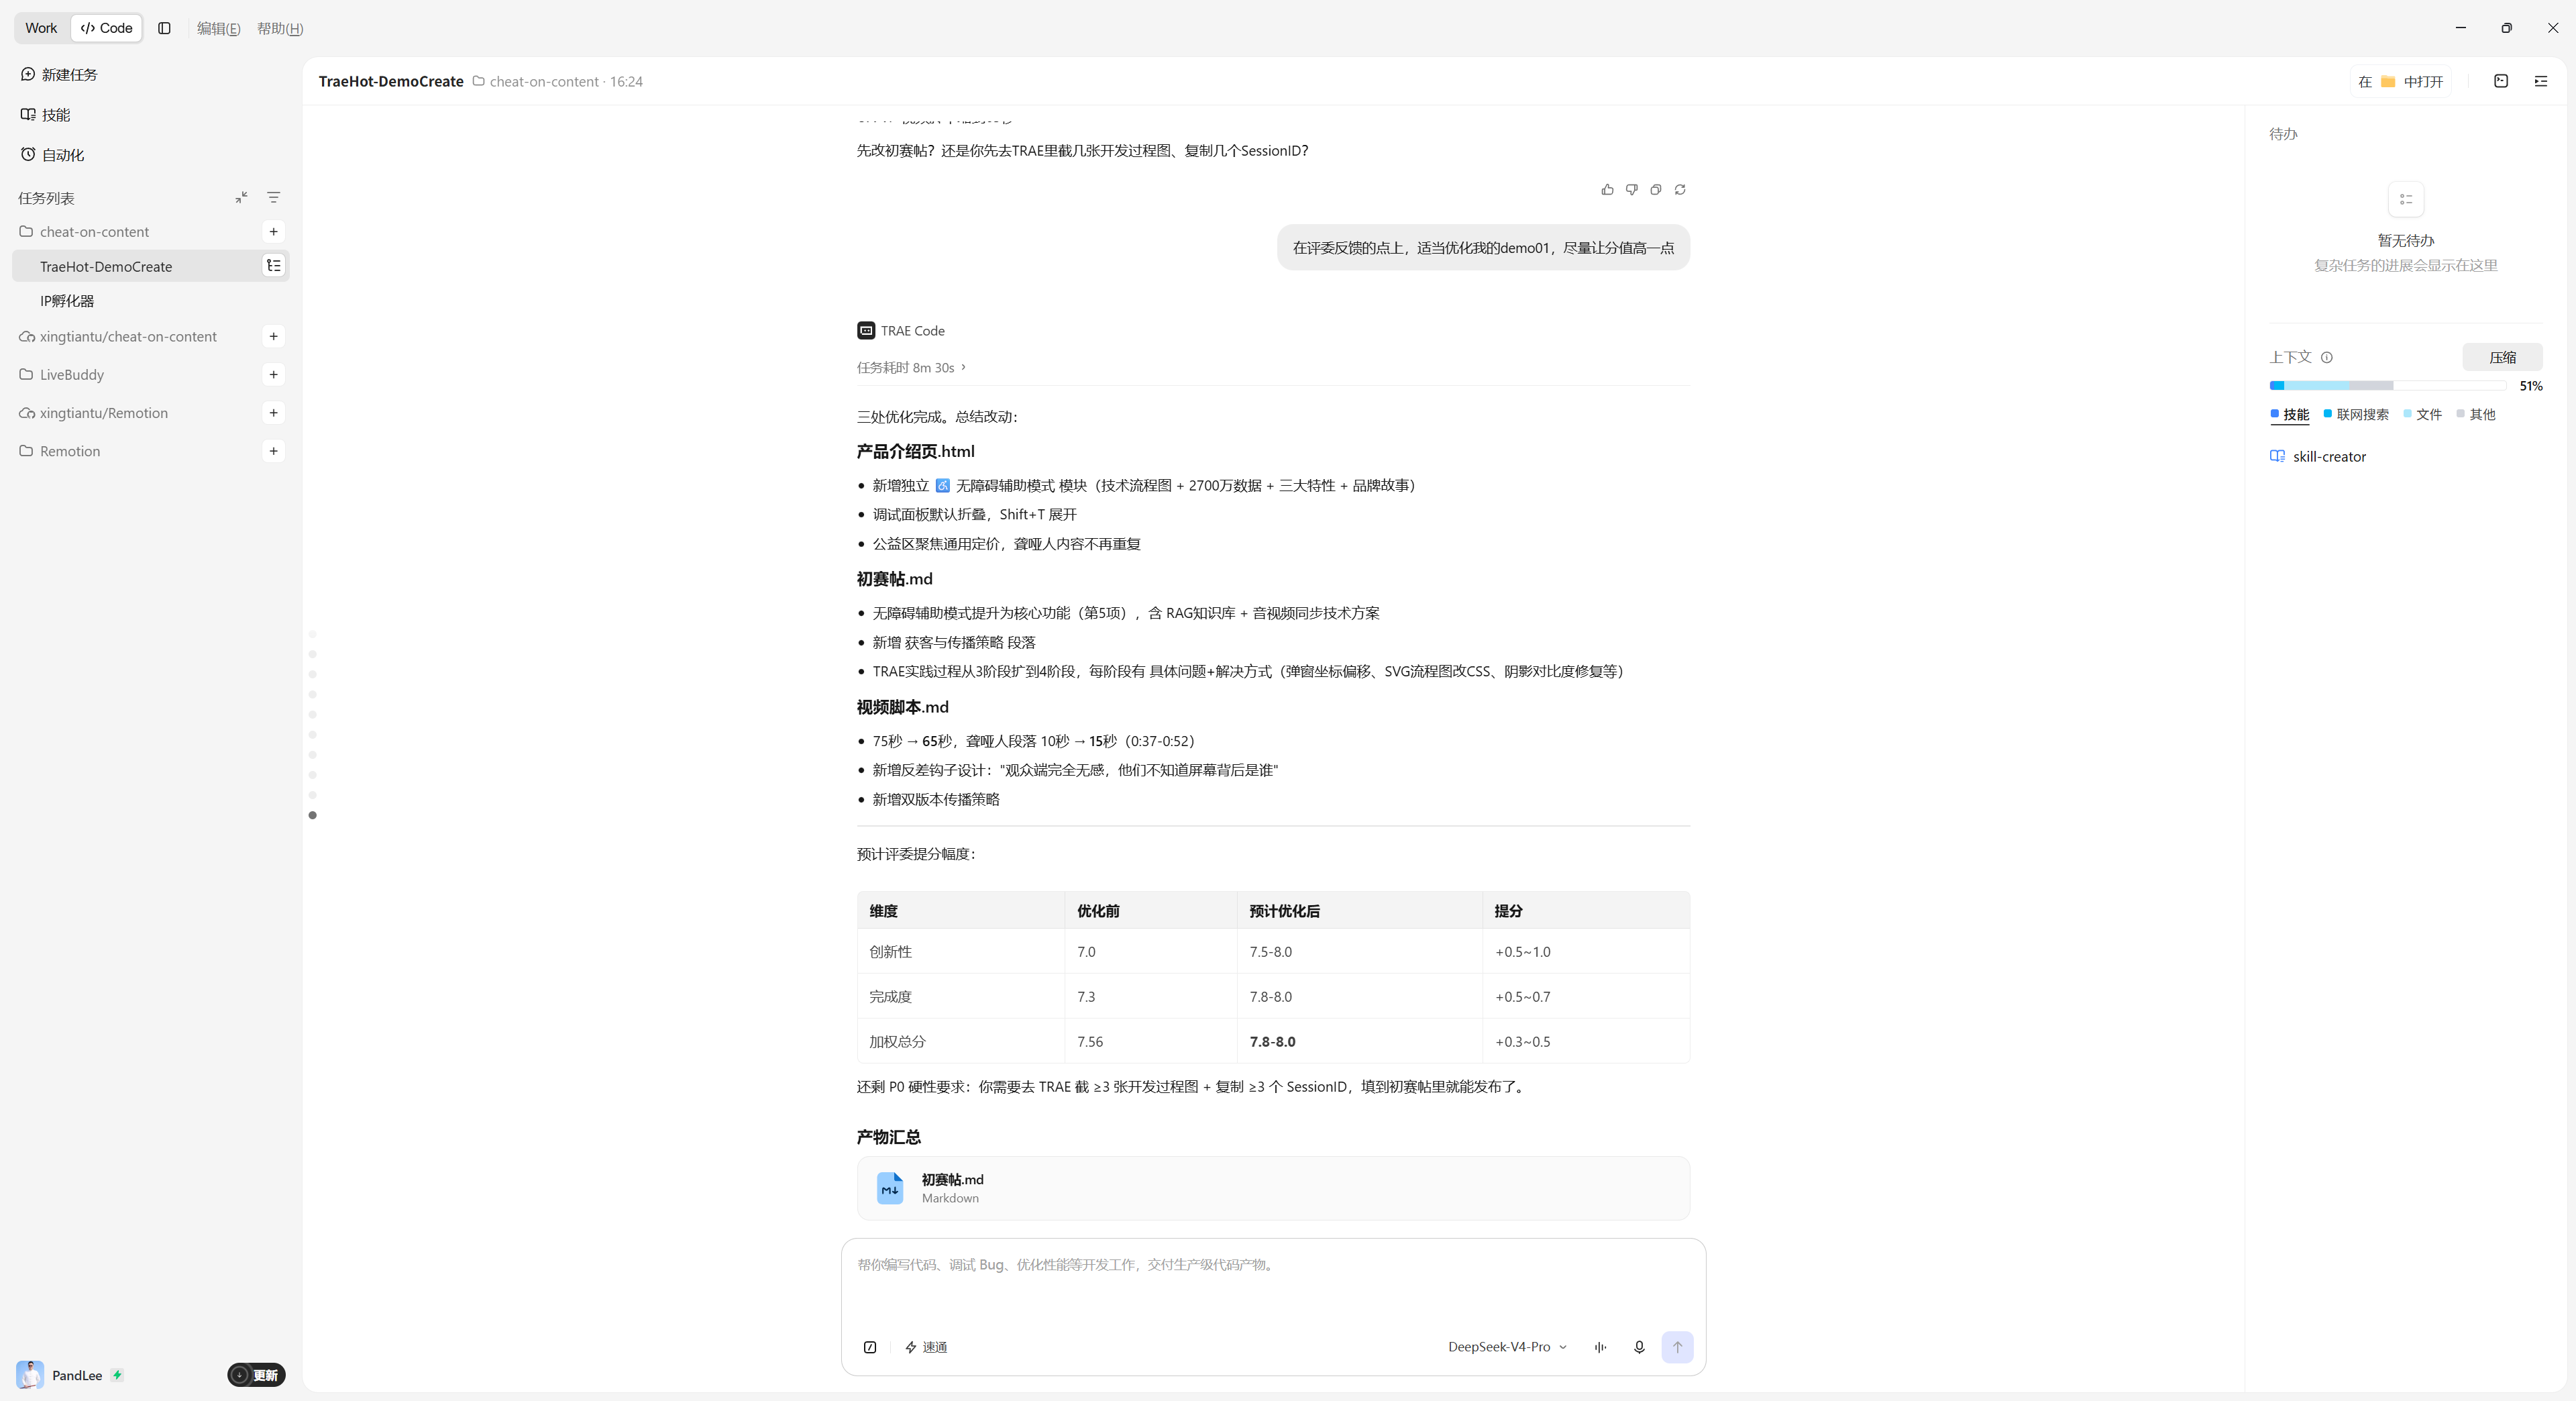The height and width of the screenshot is (1401, 2576).
Task: Click the lightning badge beside PandLee
Action: pos(117,1376)
